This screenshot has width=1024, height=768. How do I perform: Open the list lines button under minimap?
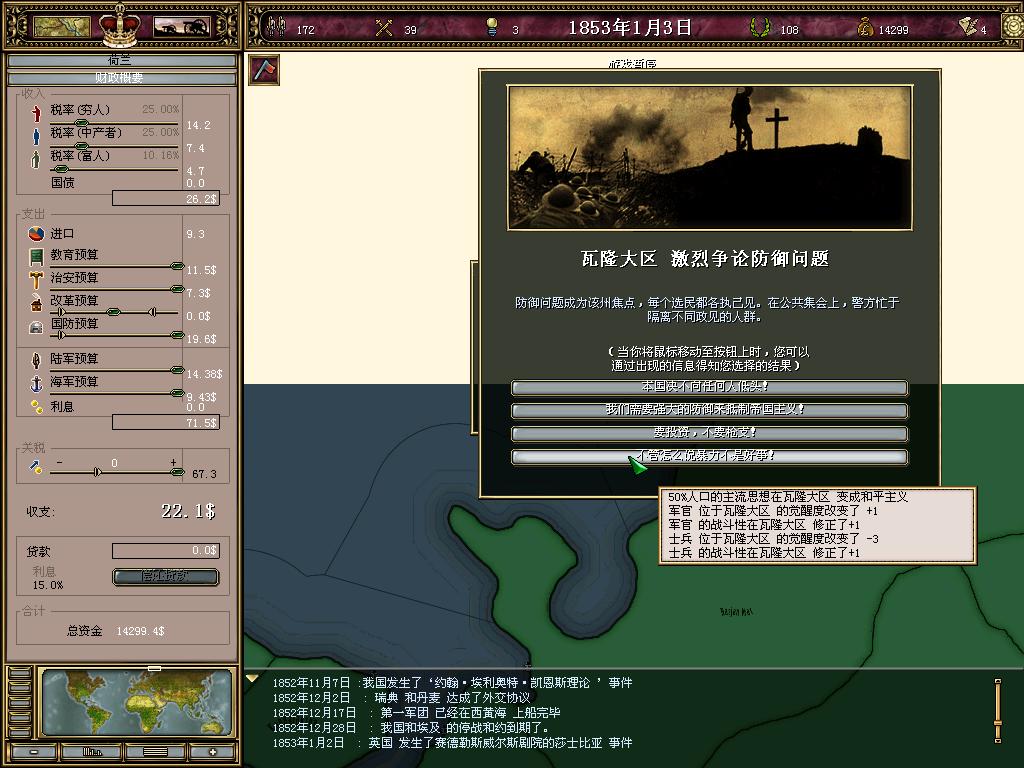coord(155,752)
